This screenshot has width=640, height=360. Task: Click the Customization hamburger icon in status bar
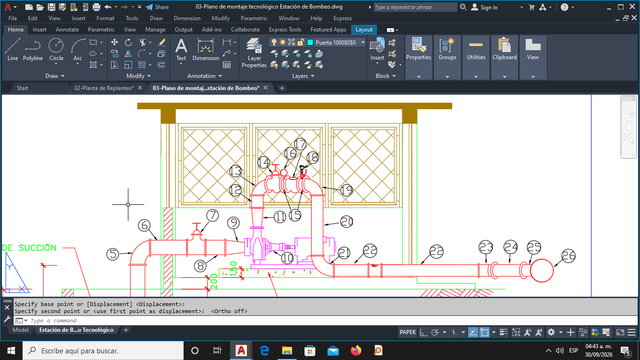pos(631,332)
